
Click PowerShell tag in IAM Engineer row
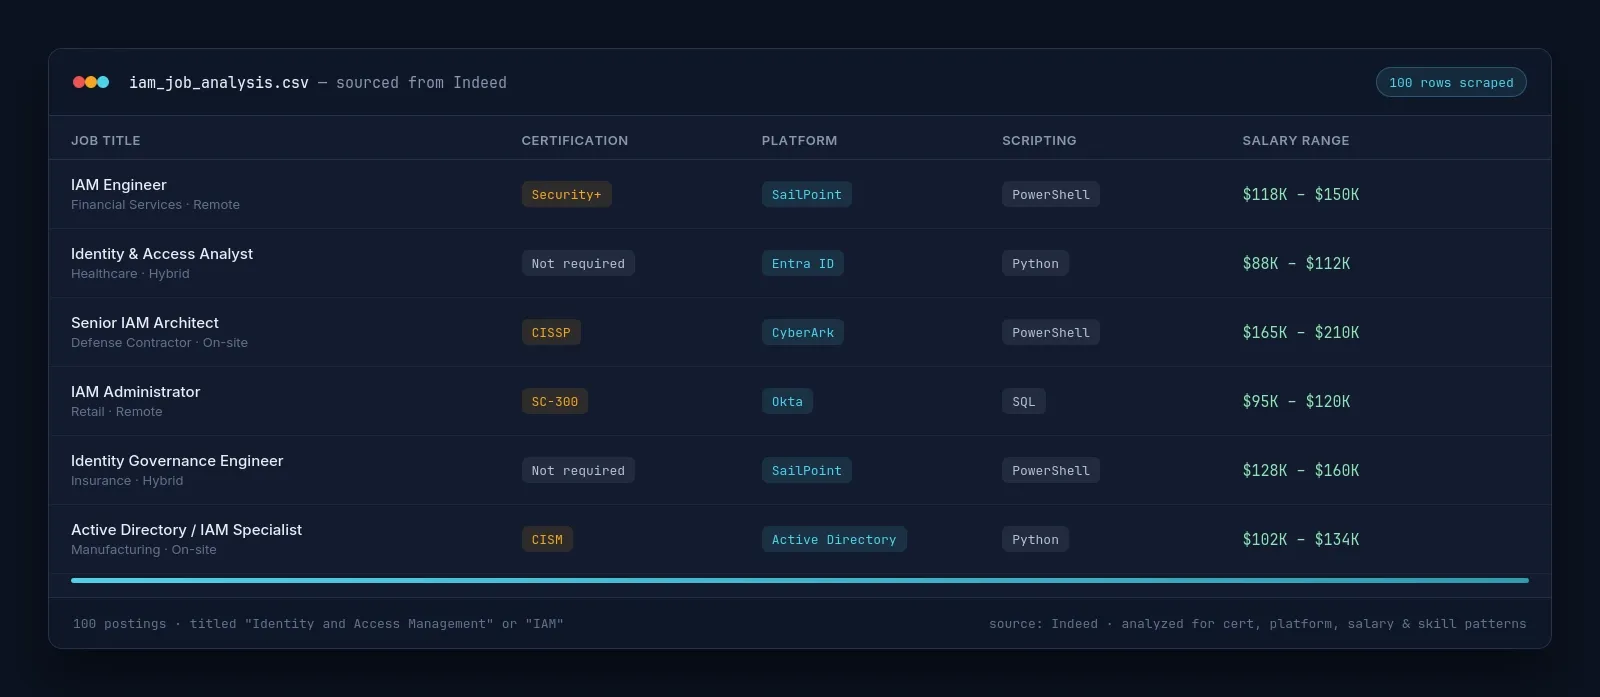click(1051, 195)
